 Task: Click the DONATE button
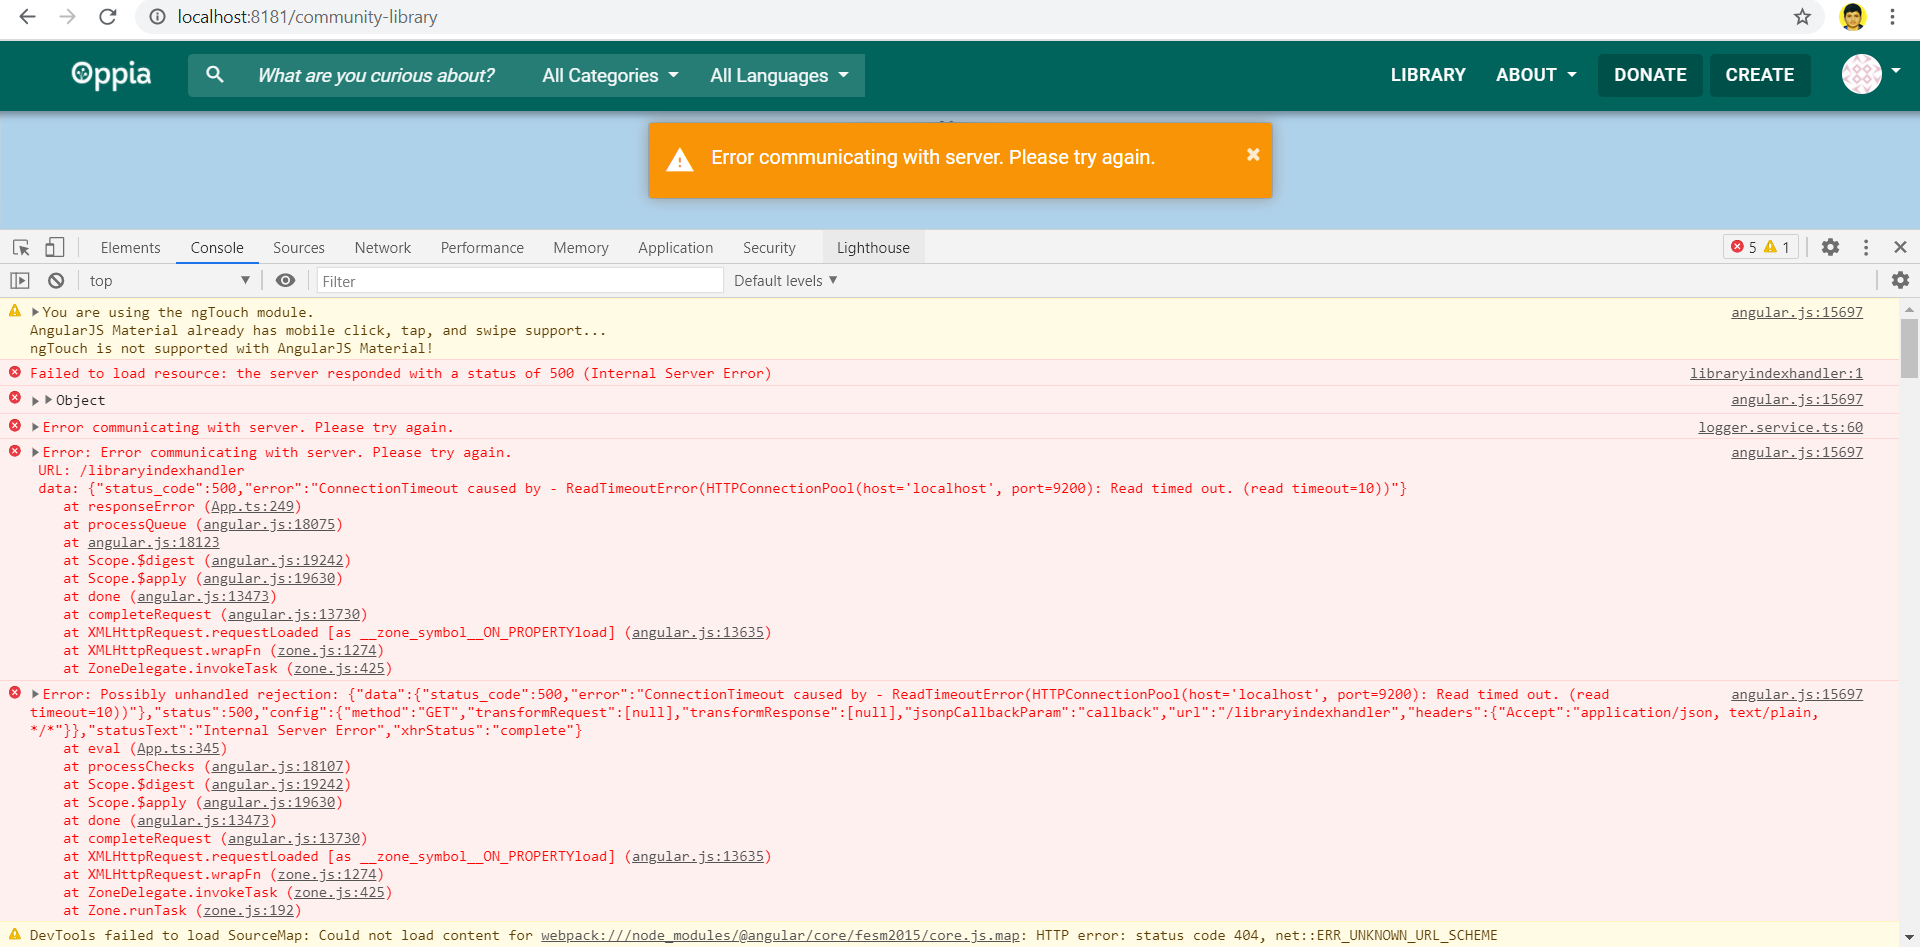(1650, 75)
